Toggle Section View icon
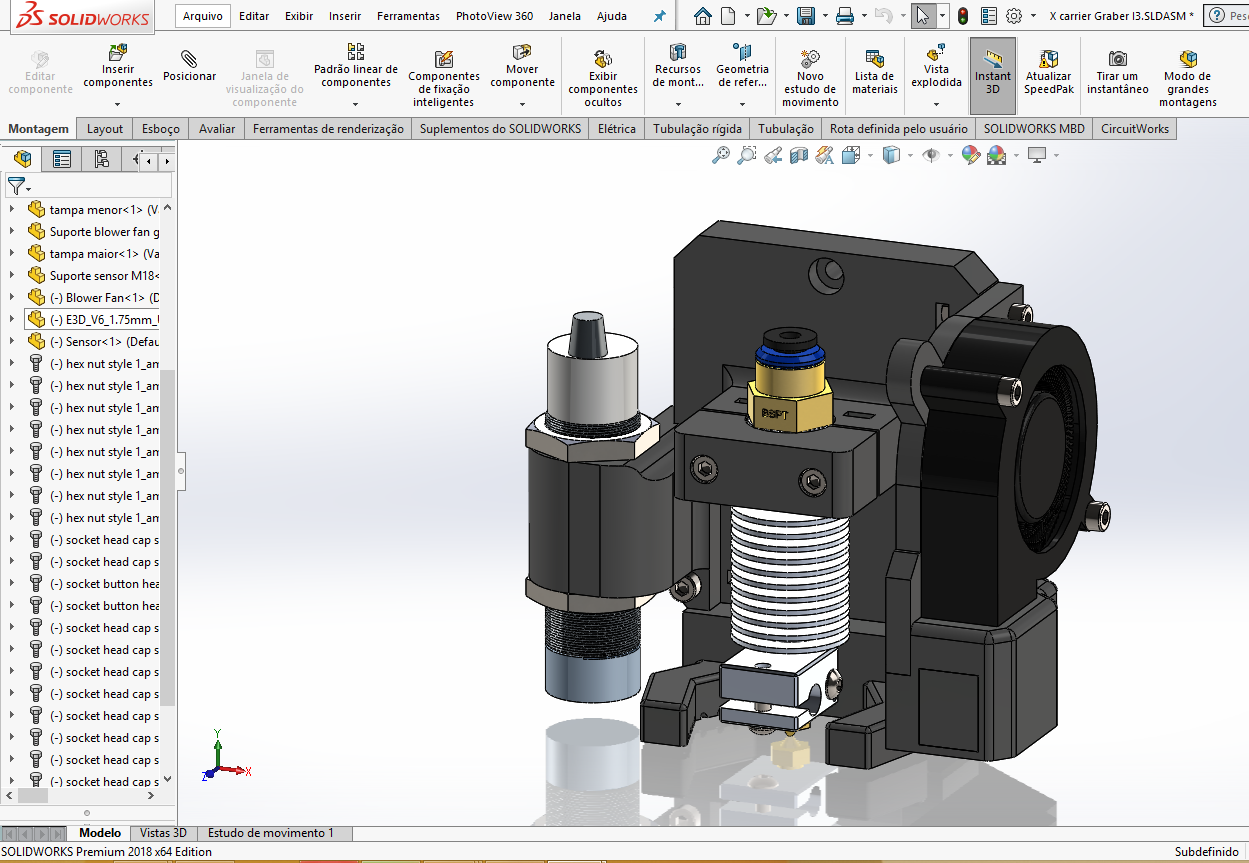 (x=798, y=155)
